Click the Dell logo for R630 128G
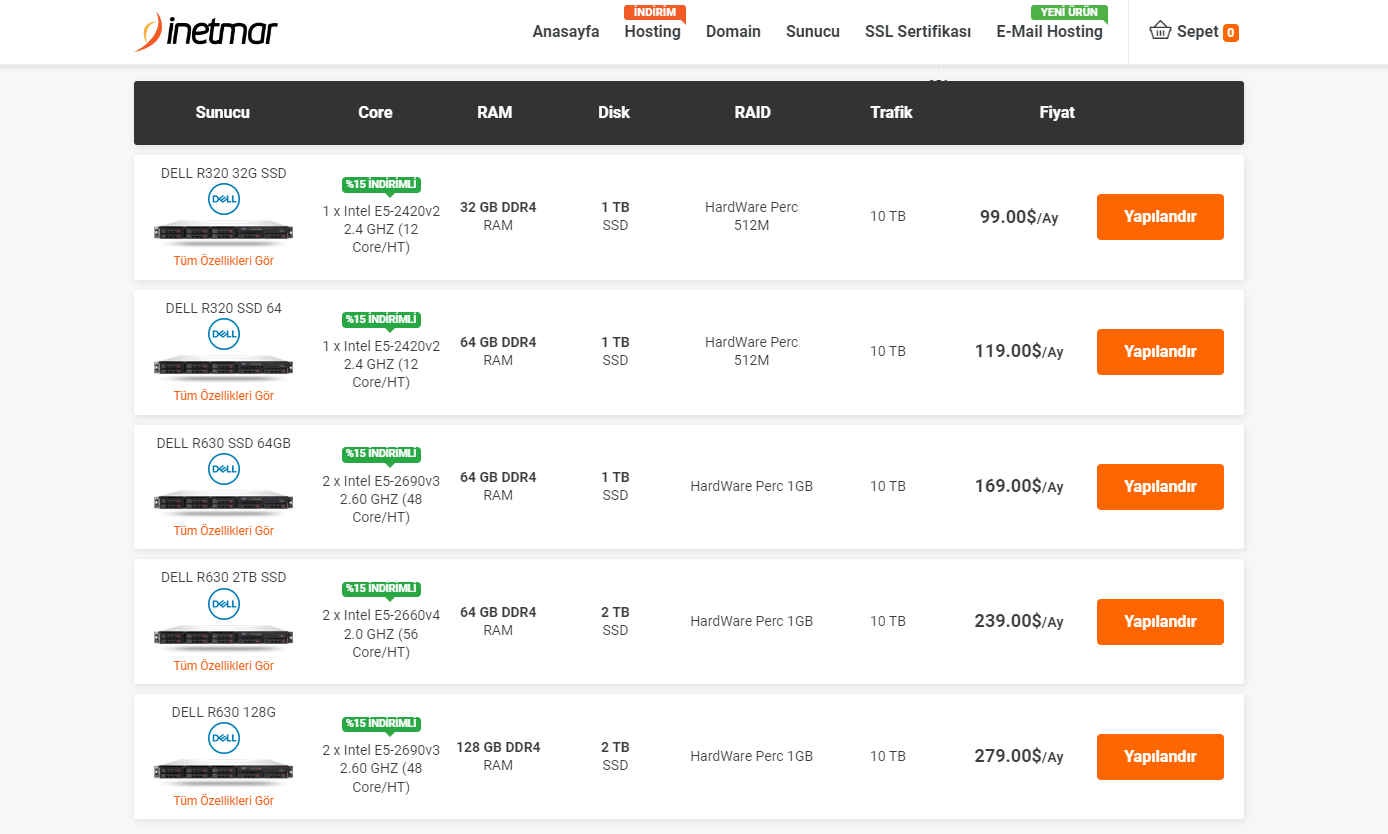Screen dimensions: 1388x834 pyautogui.click(x=224, y=739)
